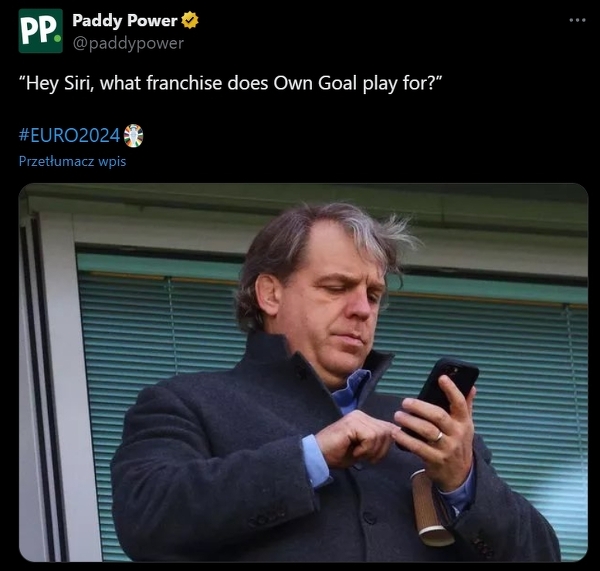Open the Paddy Power display name

[x=125, y=20]
